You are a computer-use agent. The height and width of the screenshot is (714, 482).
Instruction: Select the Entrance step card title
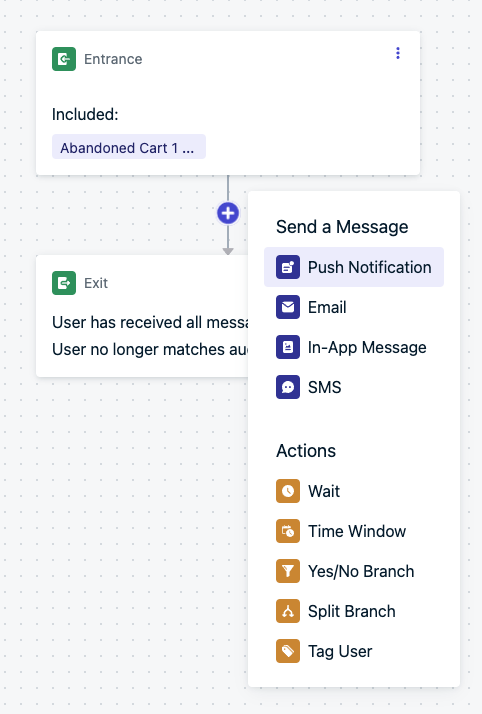pos(113,59)
